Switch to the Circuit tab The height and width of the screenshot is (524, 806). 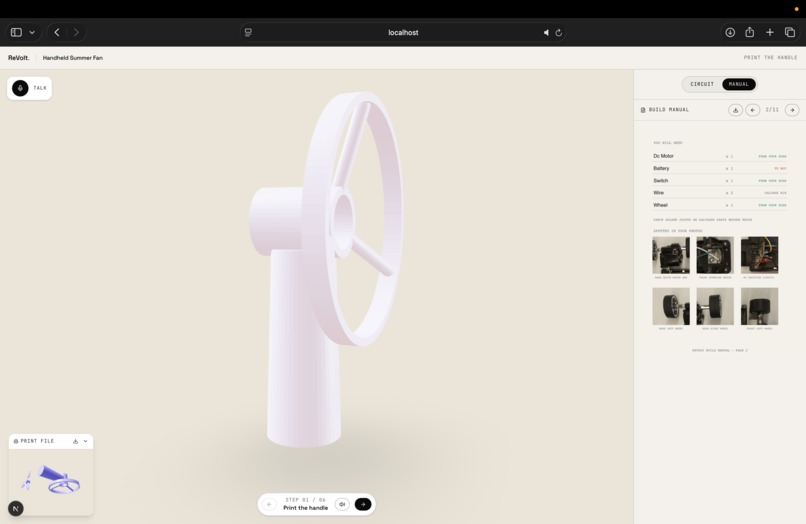[702, 84]
